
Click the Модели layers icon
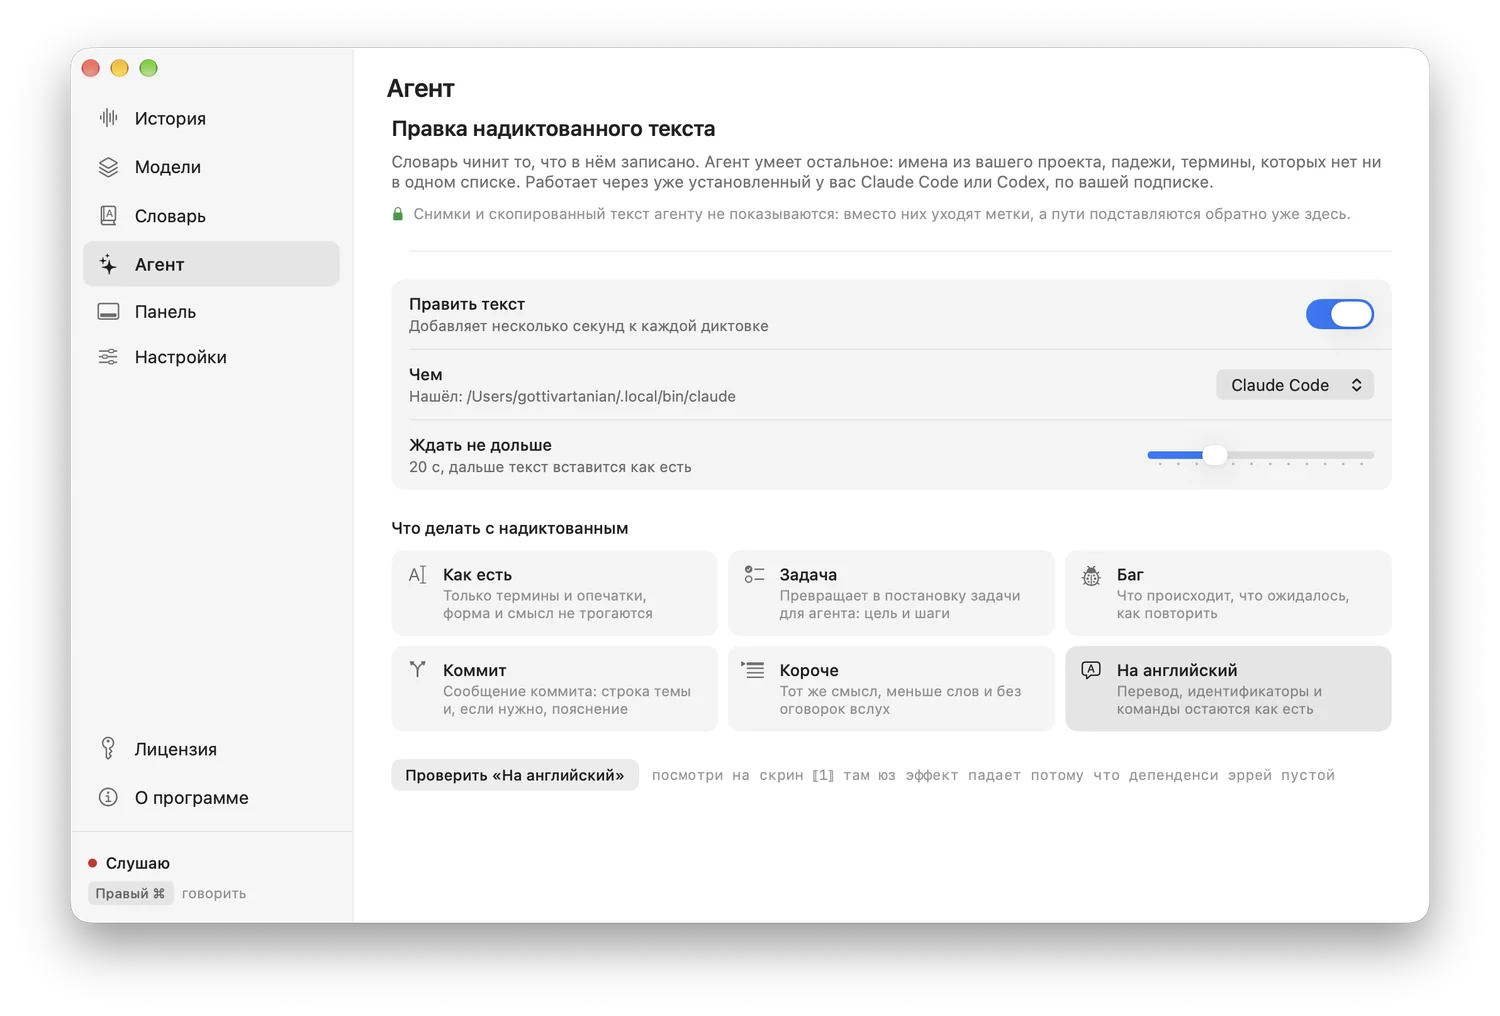click(108, 167)
